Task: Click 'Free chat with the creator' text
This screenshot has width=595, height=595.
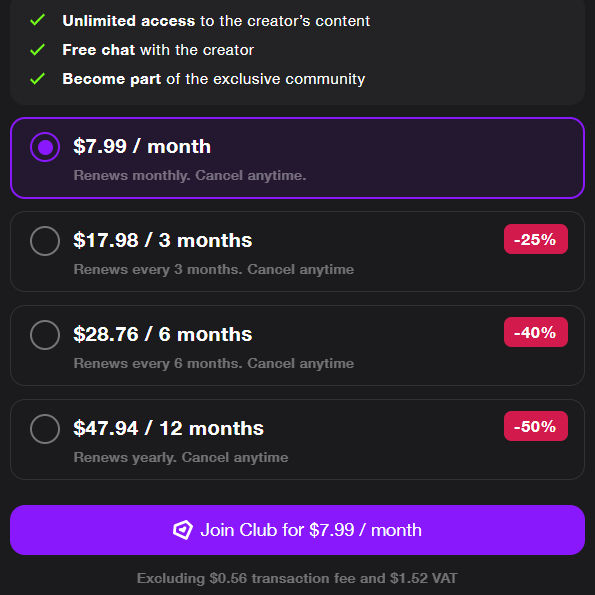Action: coord(158,50)
